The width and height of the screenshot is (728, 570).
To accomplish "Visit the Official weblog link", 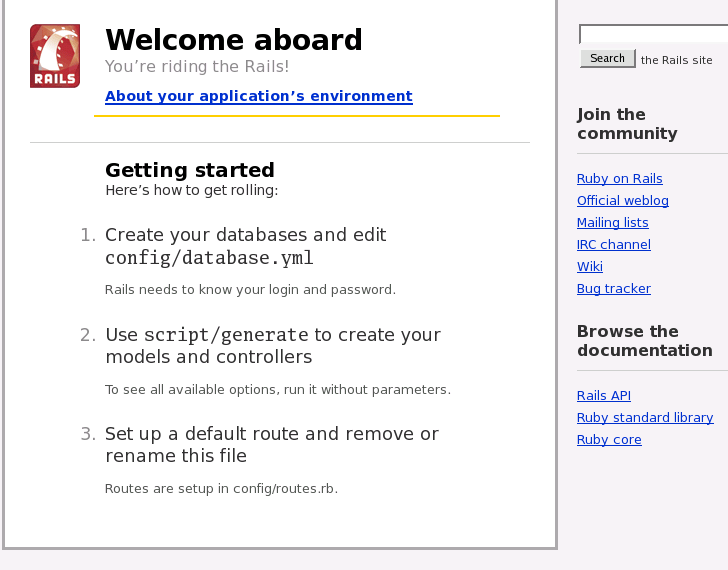I will [x=623, y=201].
